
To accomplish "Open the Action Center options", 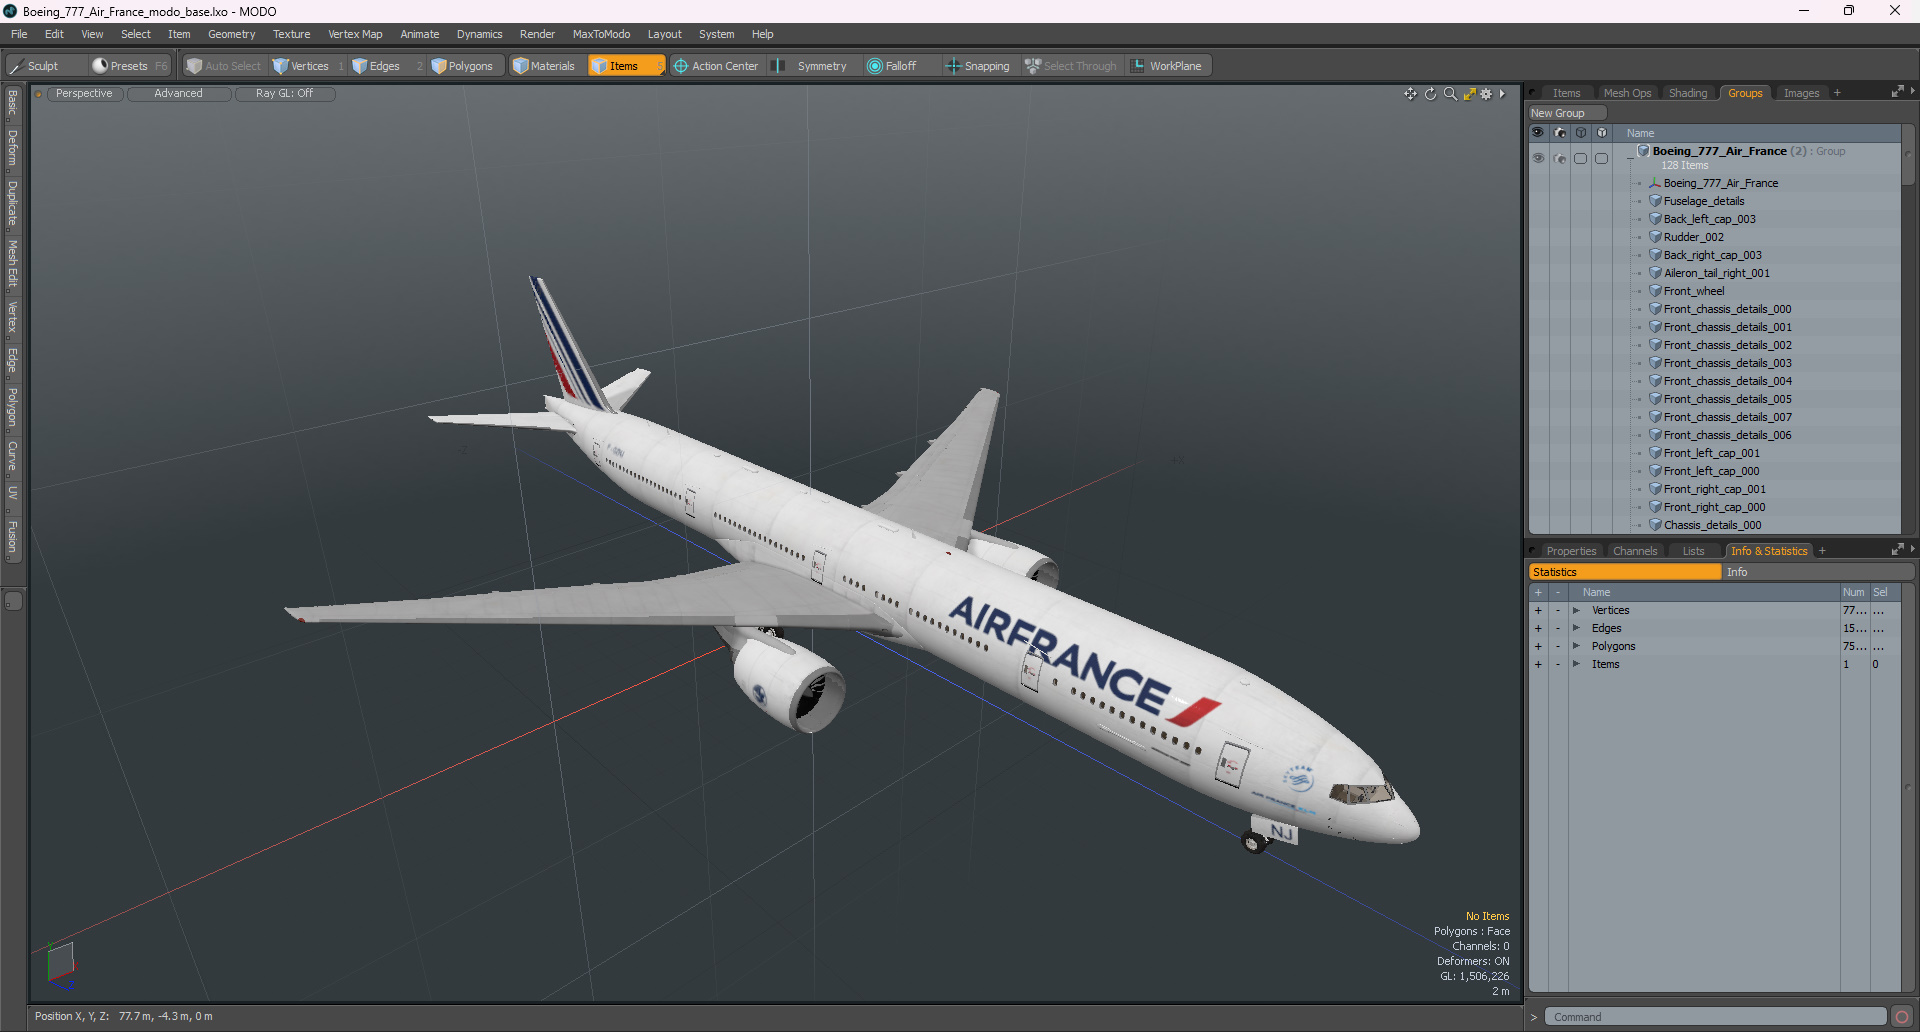I will point(716,66).
